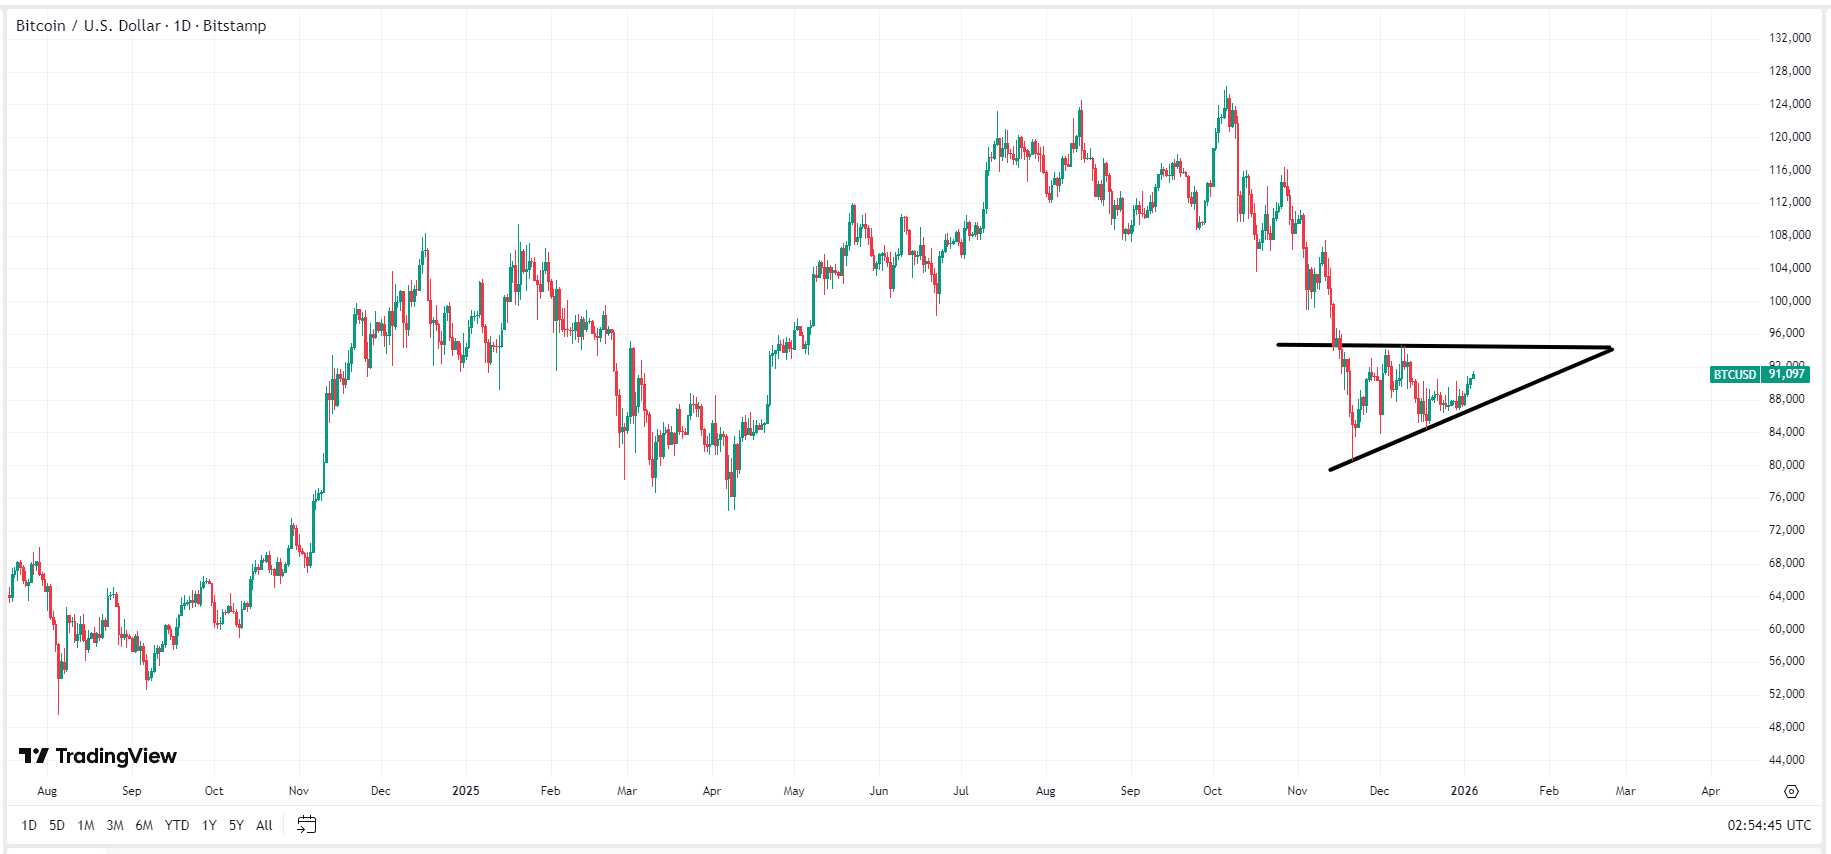Open chart settings via the gear icon
1831x854 pixels.
[x=1789, y=790]
